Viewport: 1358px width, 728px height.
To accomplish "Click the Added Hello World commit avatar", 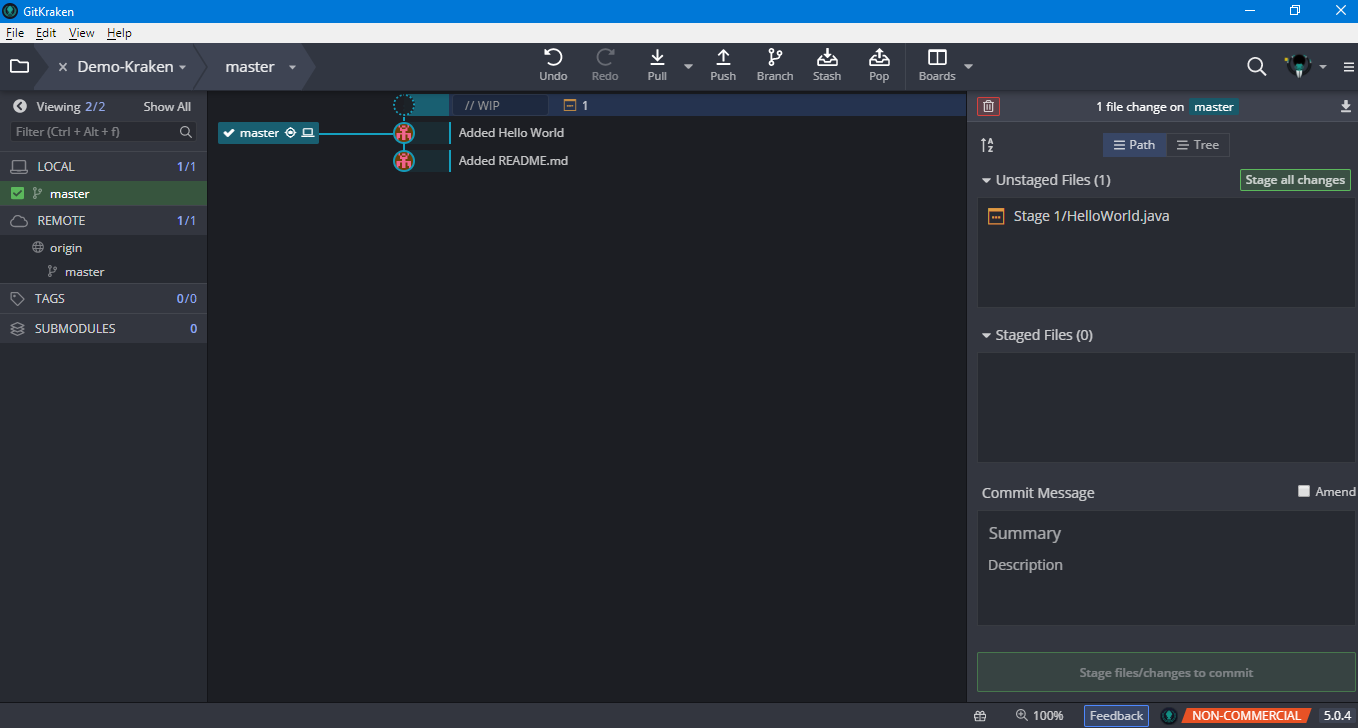I will 403,132.
